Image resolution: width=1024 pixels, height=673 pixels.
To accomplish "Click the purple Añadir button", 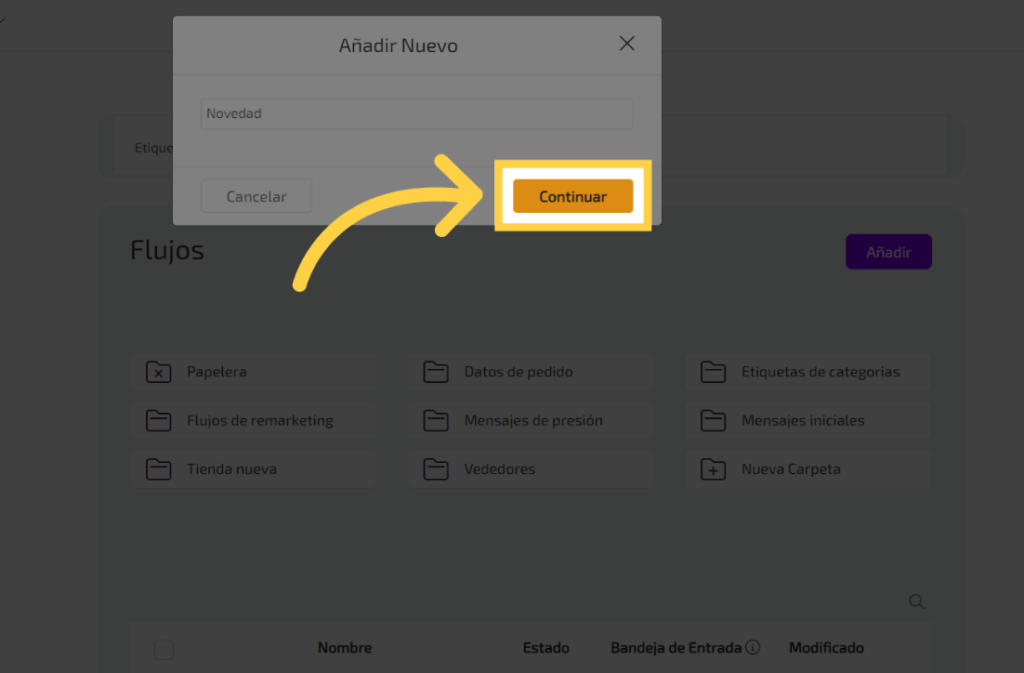I will (x=888, y=252).
